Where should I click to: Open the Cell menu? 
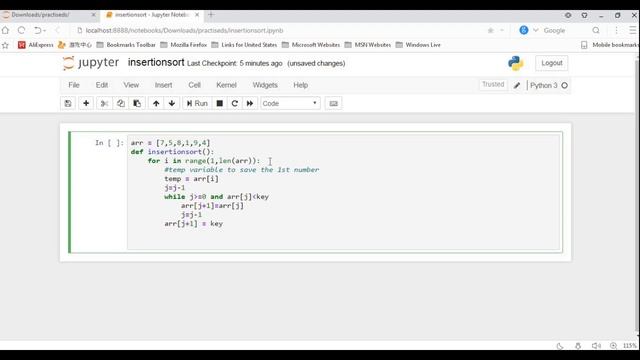[x=194, y=85]
